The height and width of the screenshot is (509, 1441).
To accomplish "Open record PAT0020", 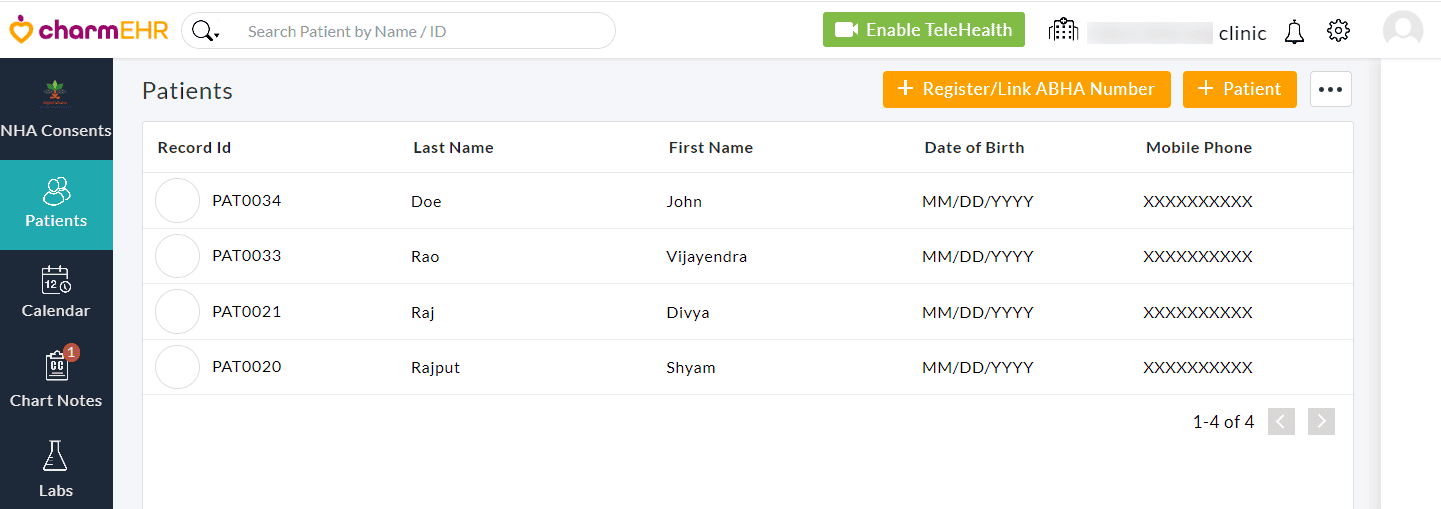I will click(247, 367).
